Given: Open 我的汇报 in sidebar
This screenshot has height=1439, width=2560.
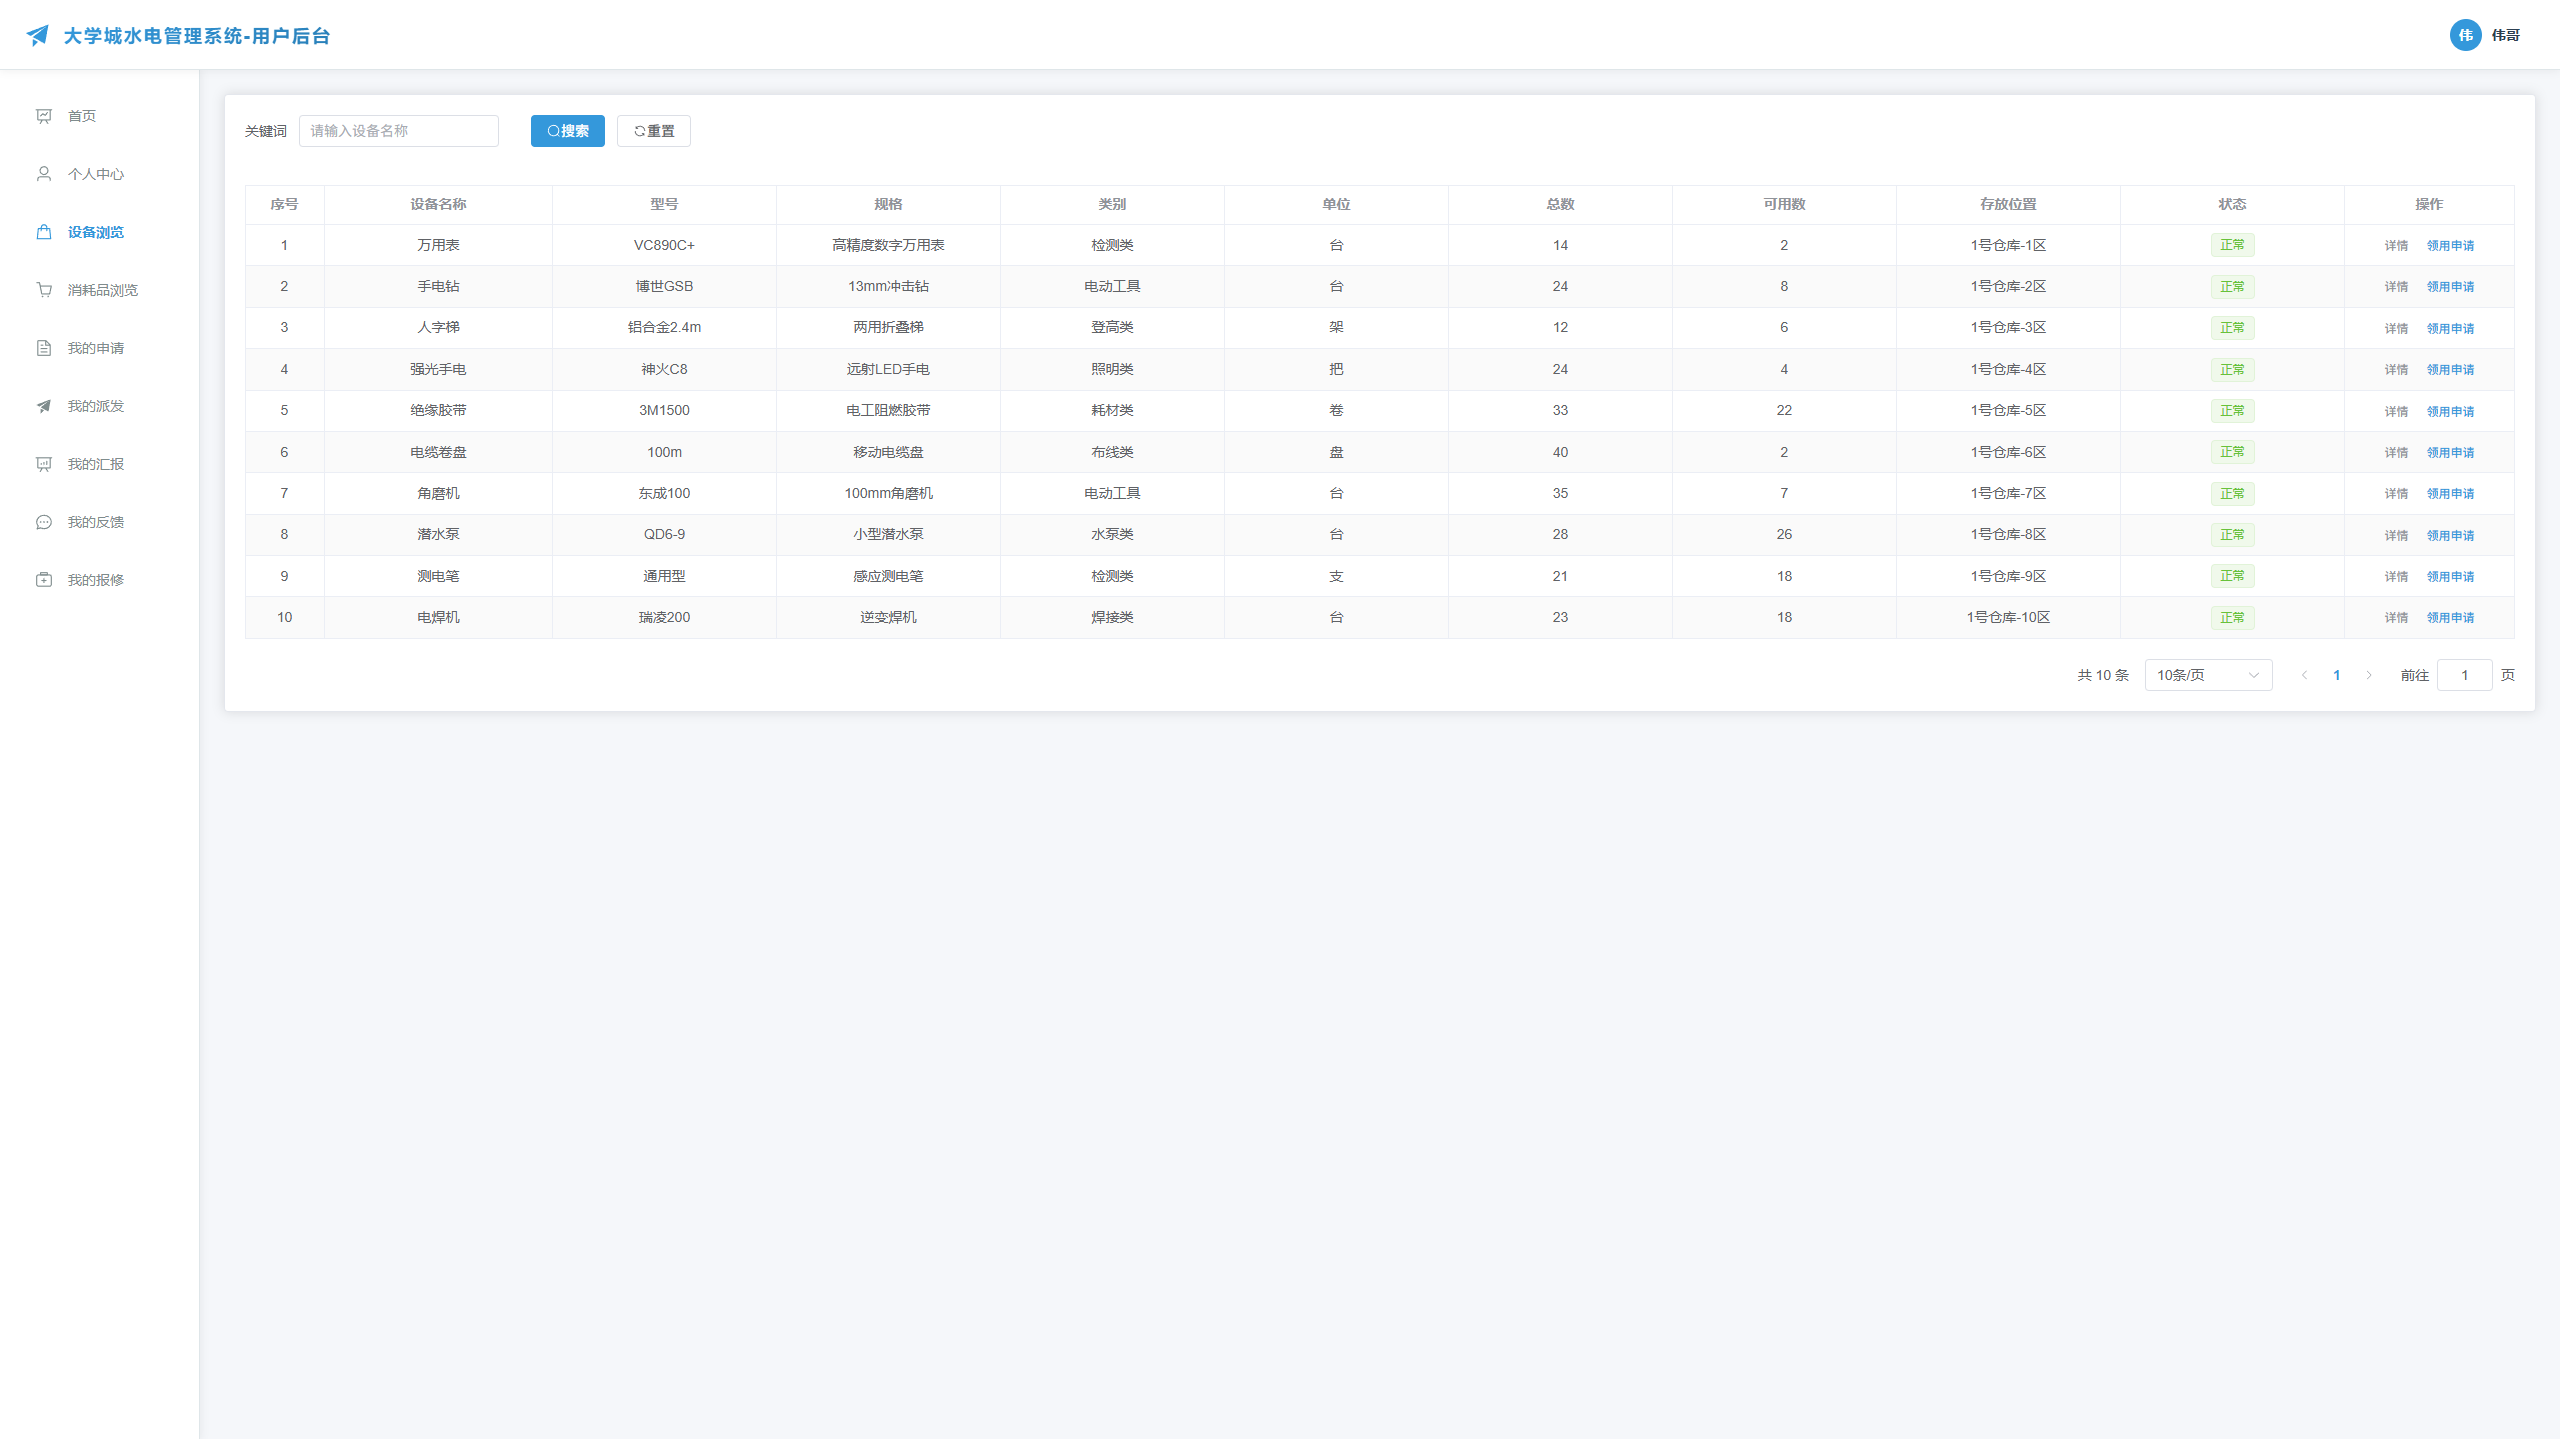Looking at the screenshot, I should [x=99, y=464].
